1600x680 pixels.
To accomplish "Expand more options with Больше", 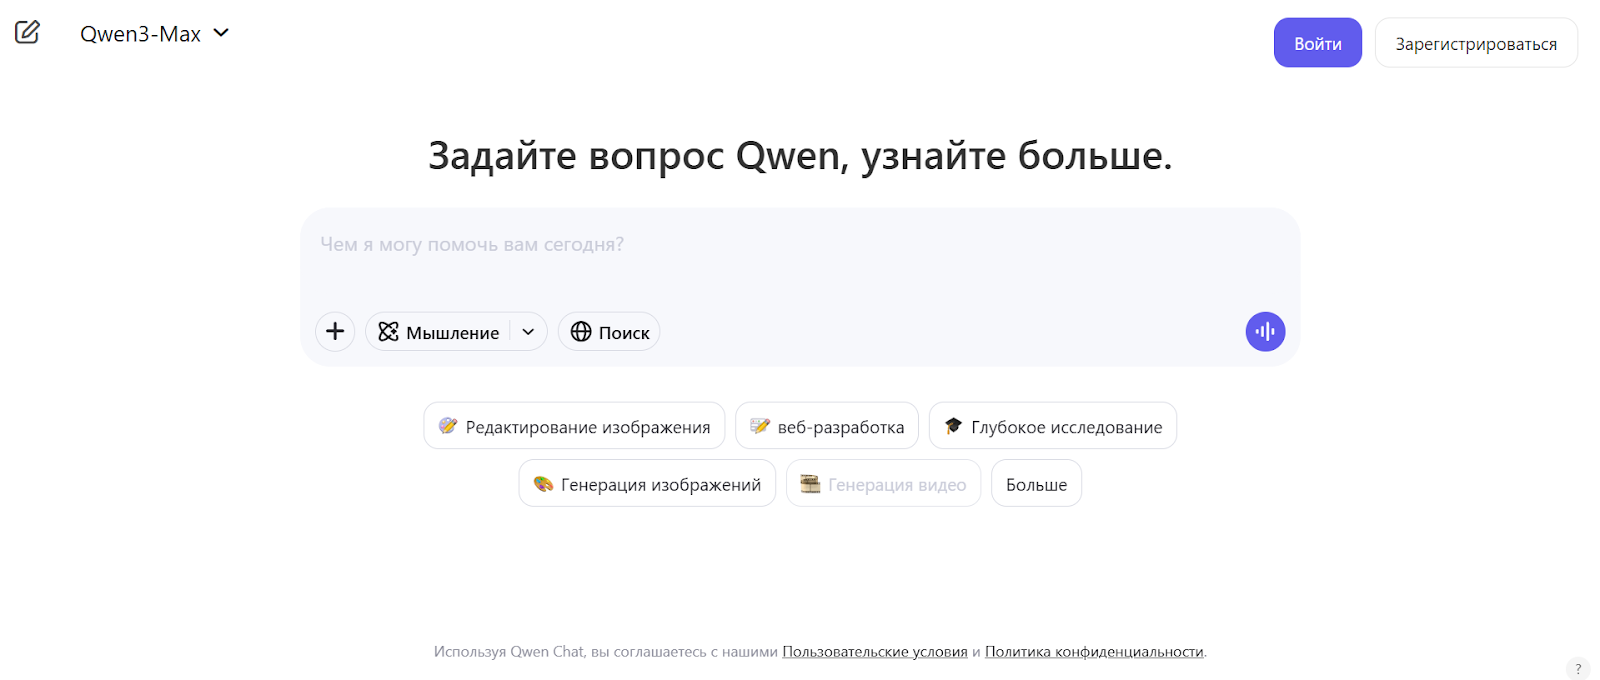I will (x=1036, y=484).
